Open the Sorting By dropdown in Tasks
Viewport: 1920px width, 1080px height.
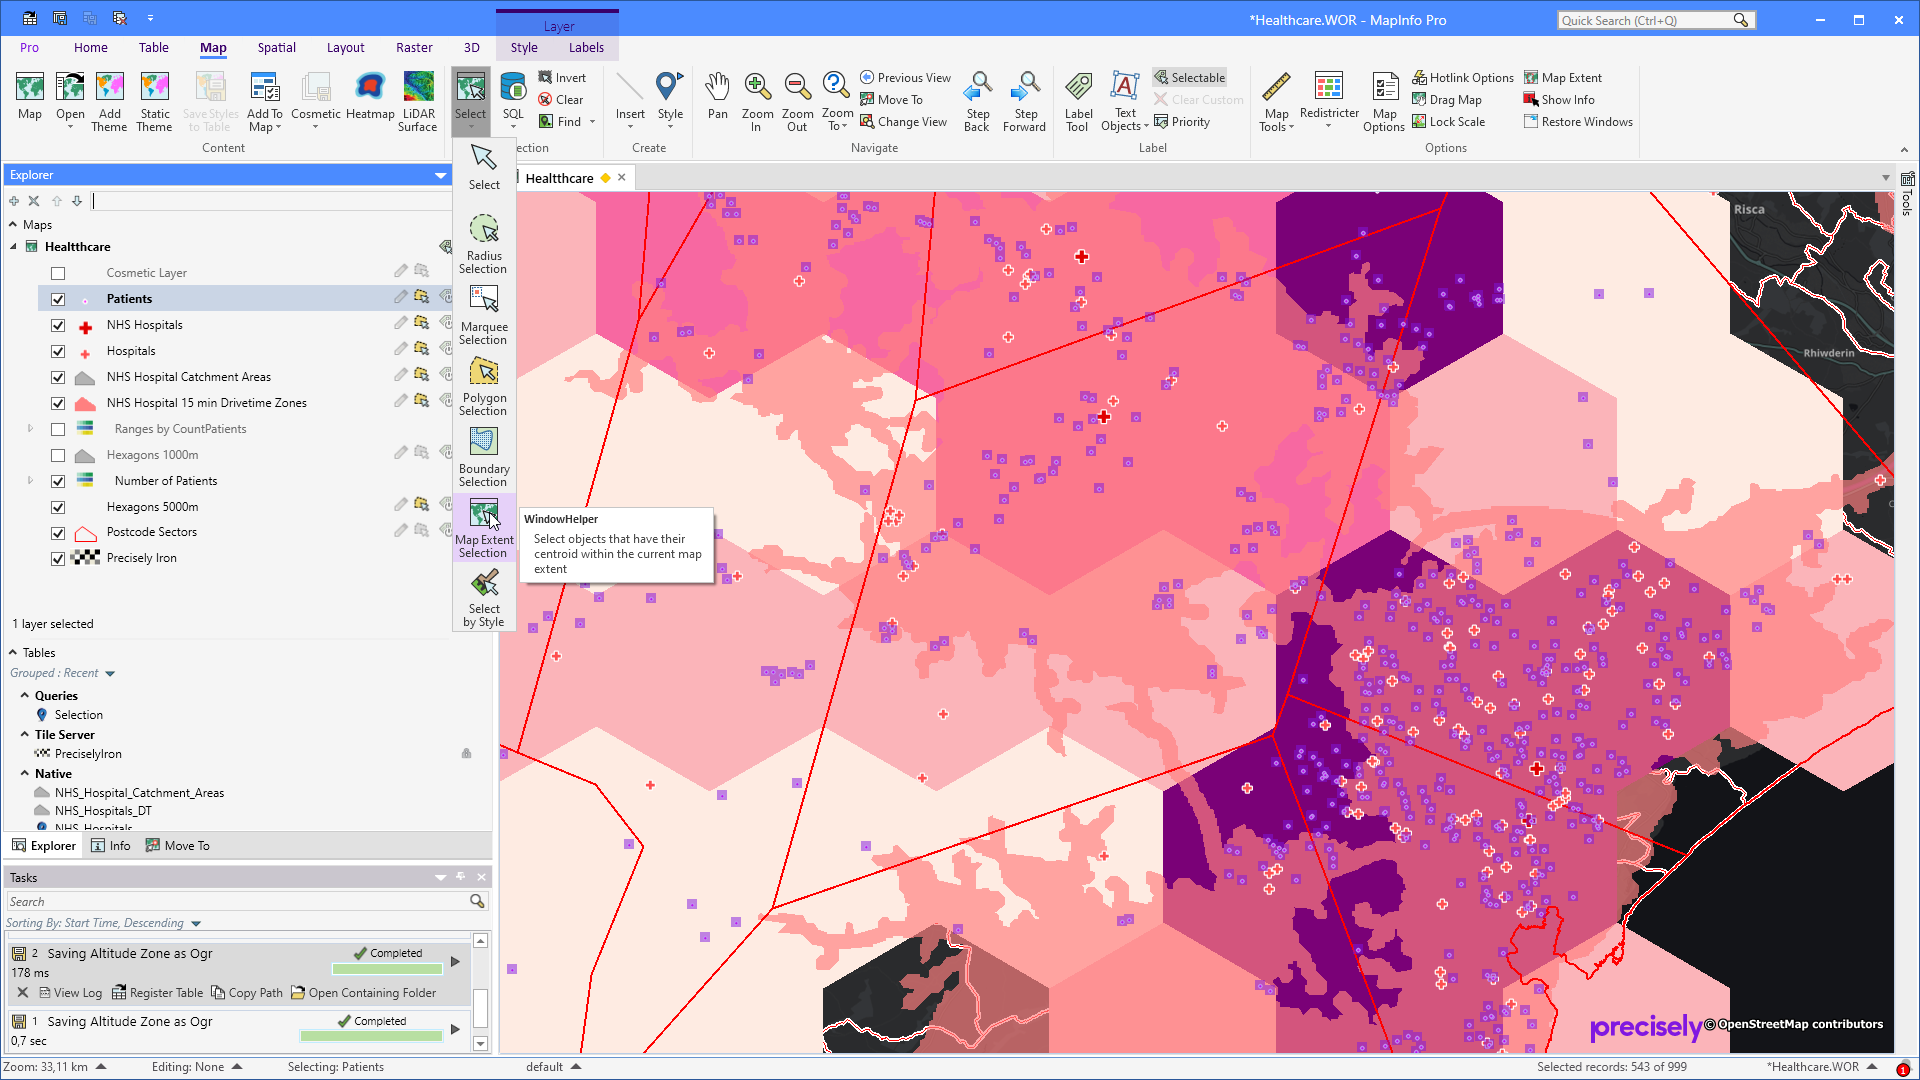click(196, 924)
